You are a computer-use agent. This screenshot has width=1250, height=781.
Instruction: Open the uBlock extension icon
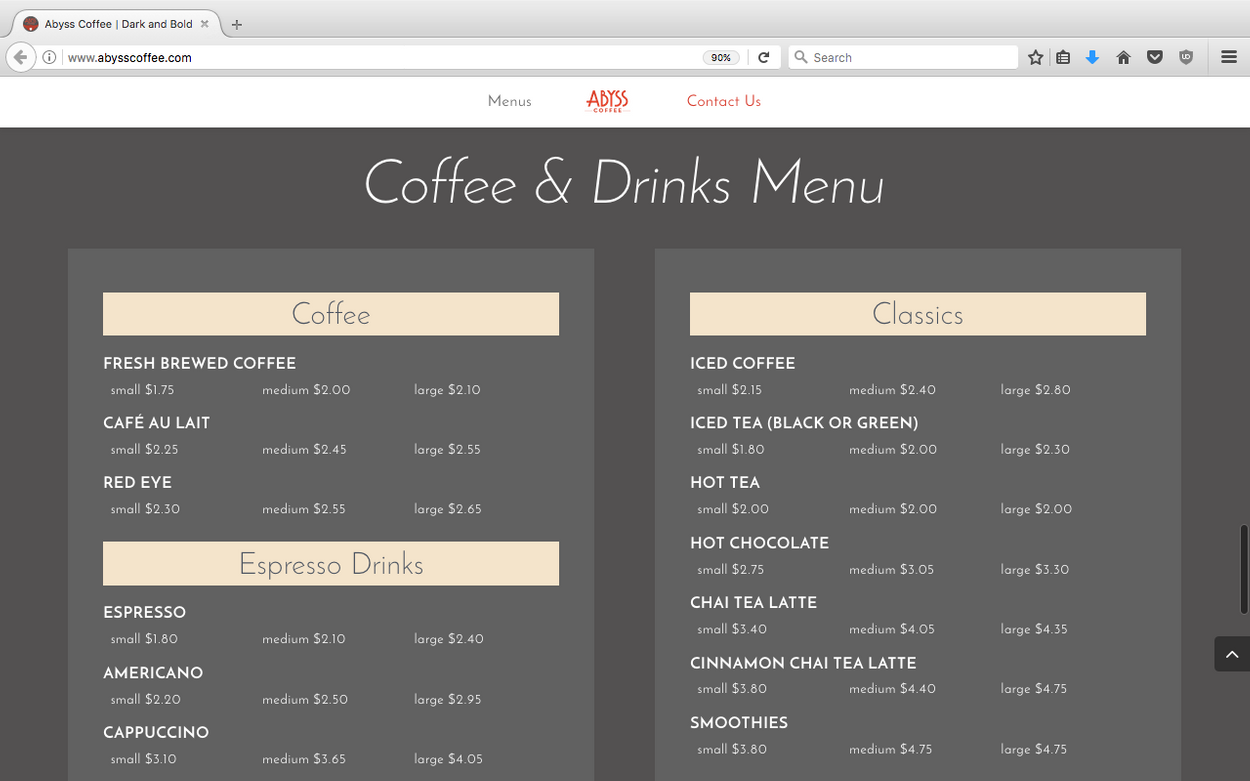coord(1186,58)
